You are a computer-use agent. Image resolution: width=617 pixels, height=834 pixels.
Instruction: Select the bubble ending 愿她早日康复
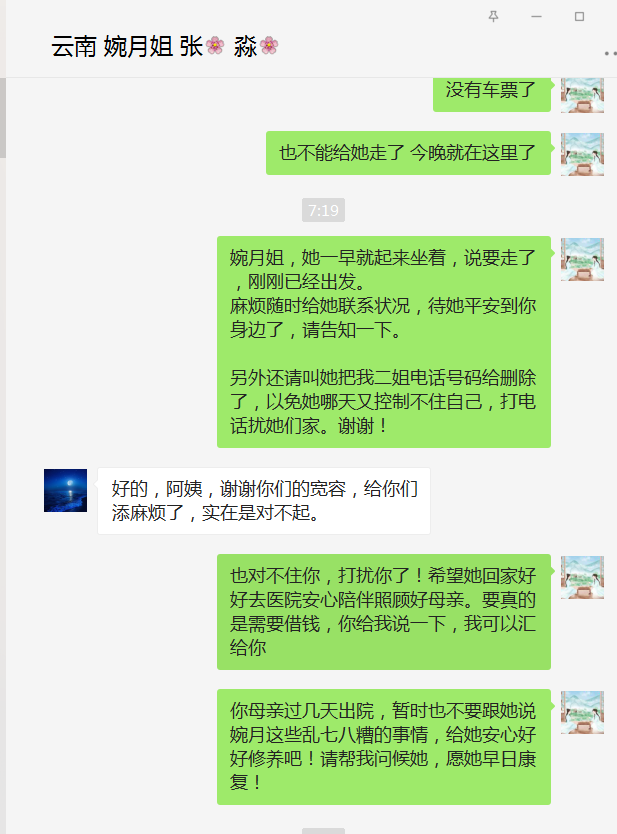(x=384, y=747)
